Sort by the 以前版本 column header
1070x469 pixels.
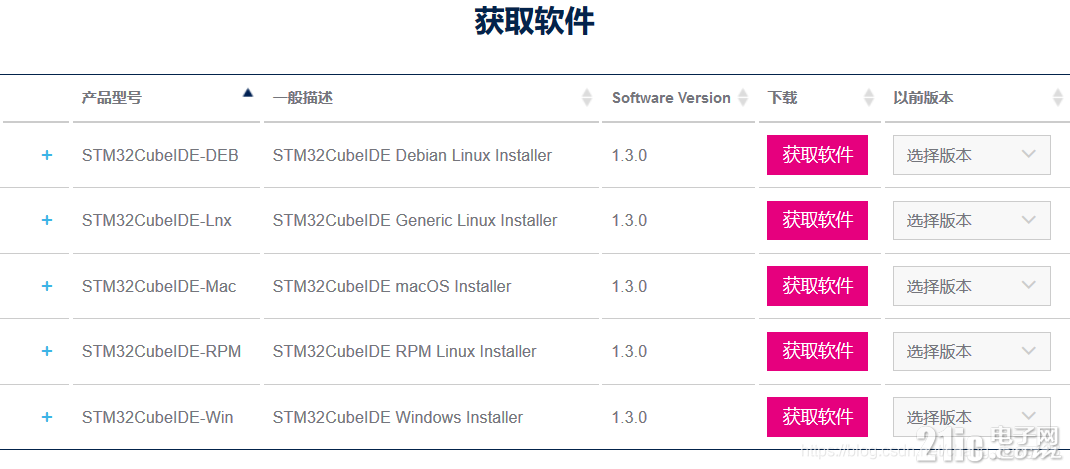(923, 98)
